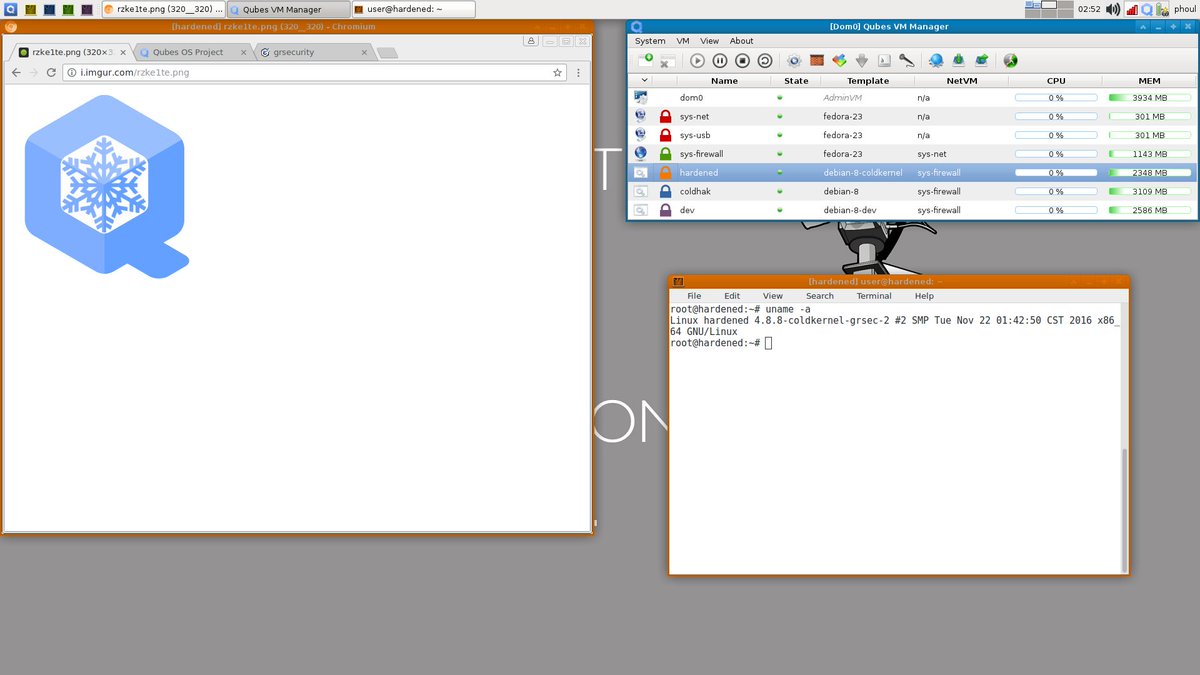Run command in VM terminal icon
This screenshot has height=675, width=1200.
[884, 61]
